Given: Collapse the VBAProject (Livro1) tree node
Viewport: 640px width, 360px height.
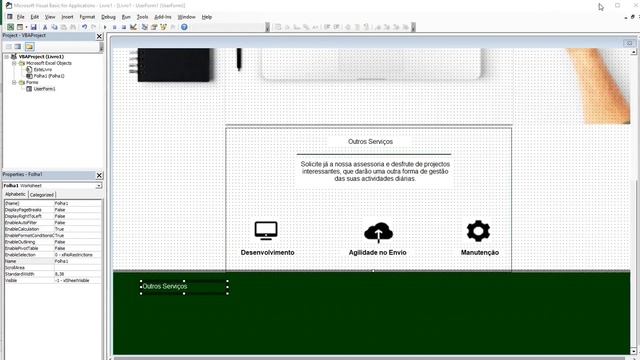Looking at the screenshot, I should click(x=7, y=57).
